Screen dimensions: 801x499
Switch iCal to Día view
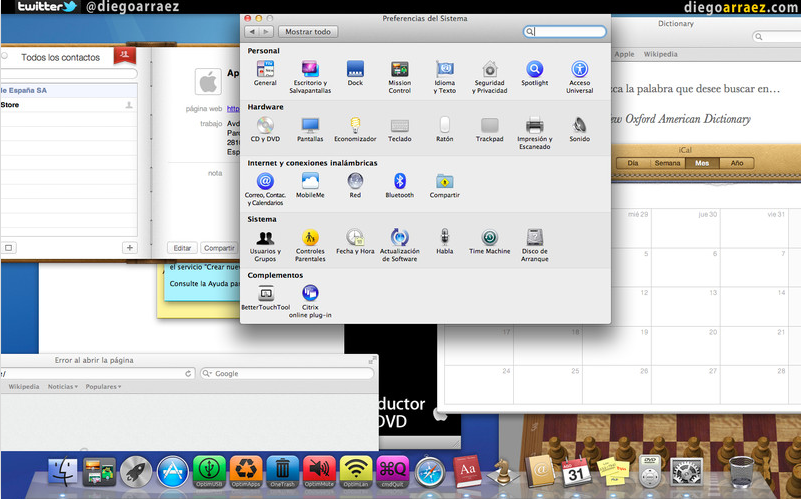(x=633, y=163)
